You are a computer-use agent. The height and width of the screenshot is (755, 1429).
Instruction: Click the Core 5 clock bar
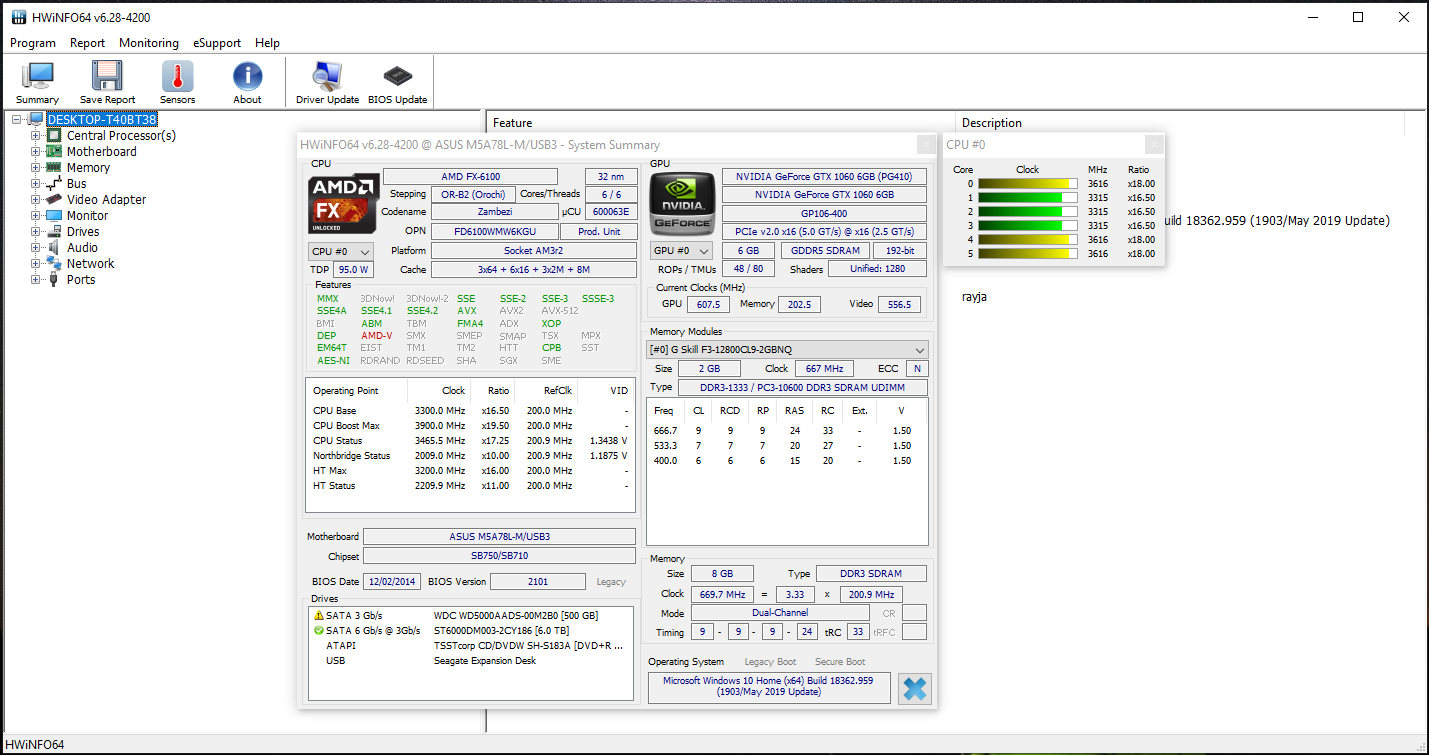pyautogui.click(x=1027, y=254)
